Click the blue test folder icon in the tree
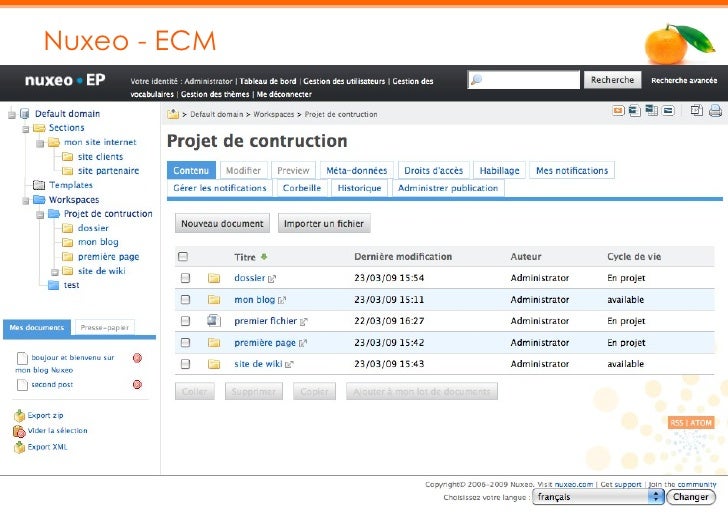This screenshot has height=514, width=728. (x=53, y=285)
